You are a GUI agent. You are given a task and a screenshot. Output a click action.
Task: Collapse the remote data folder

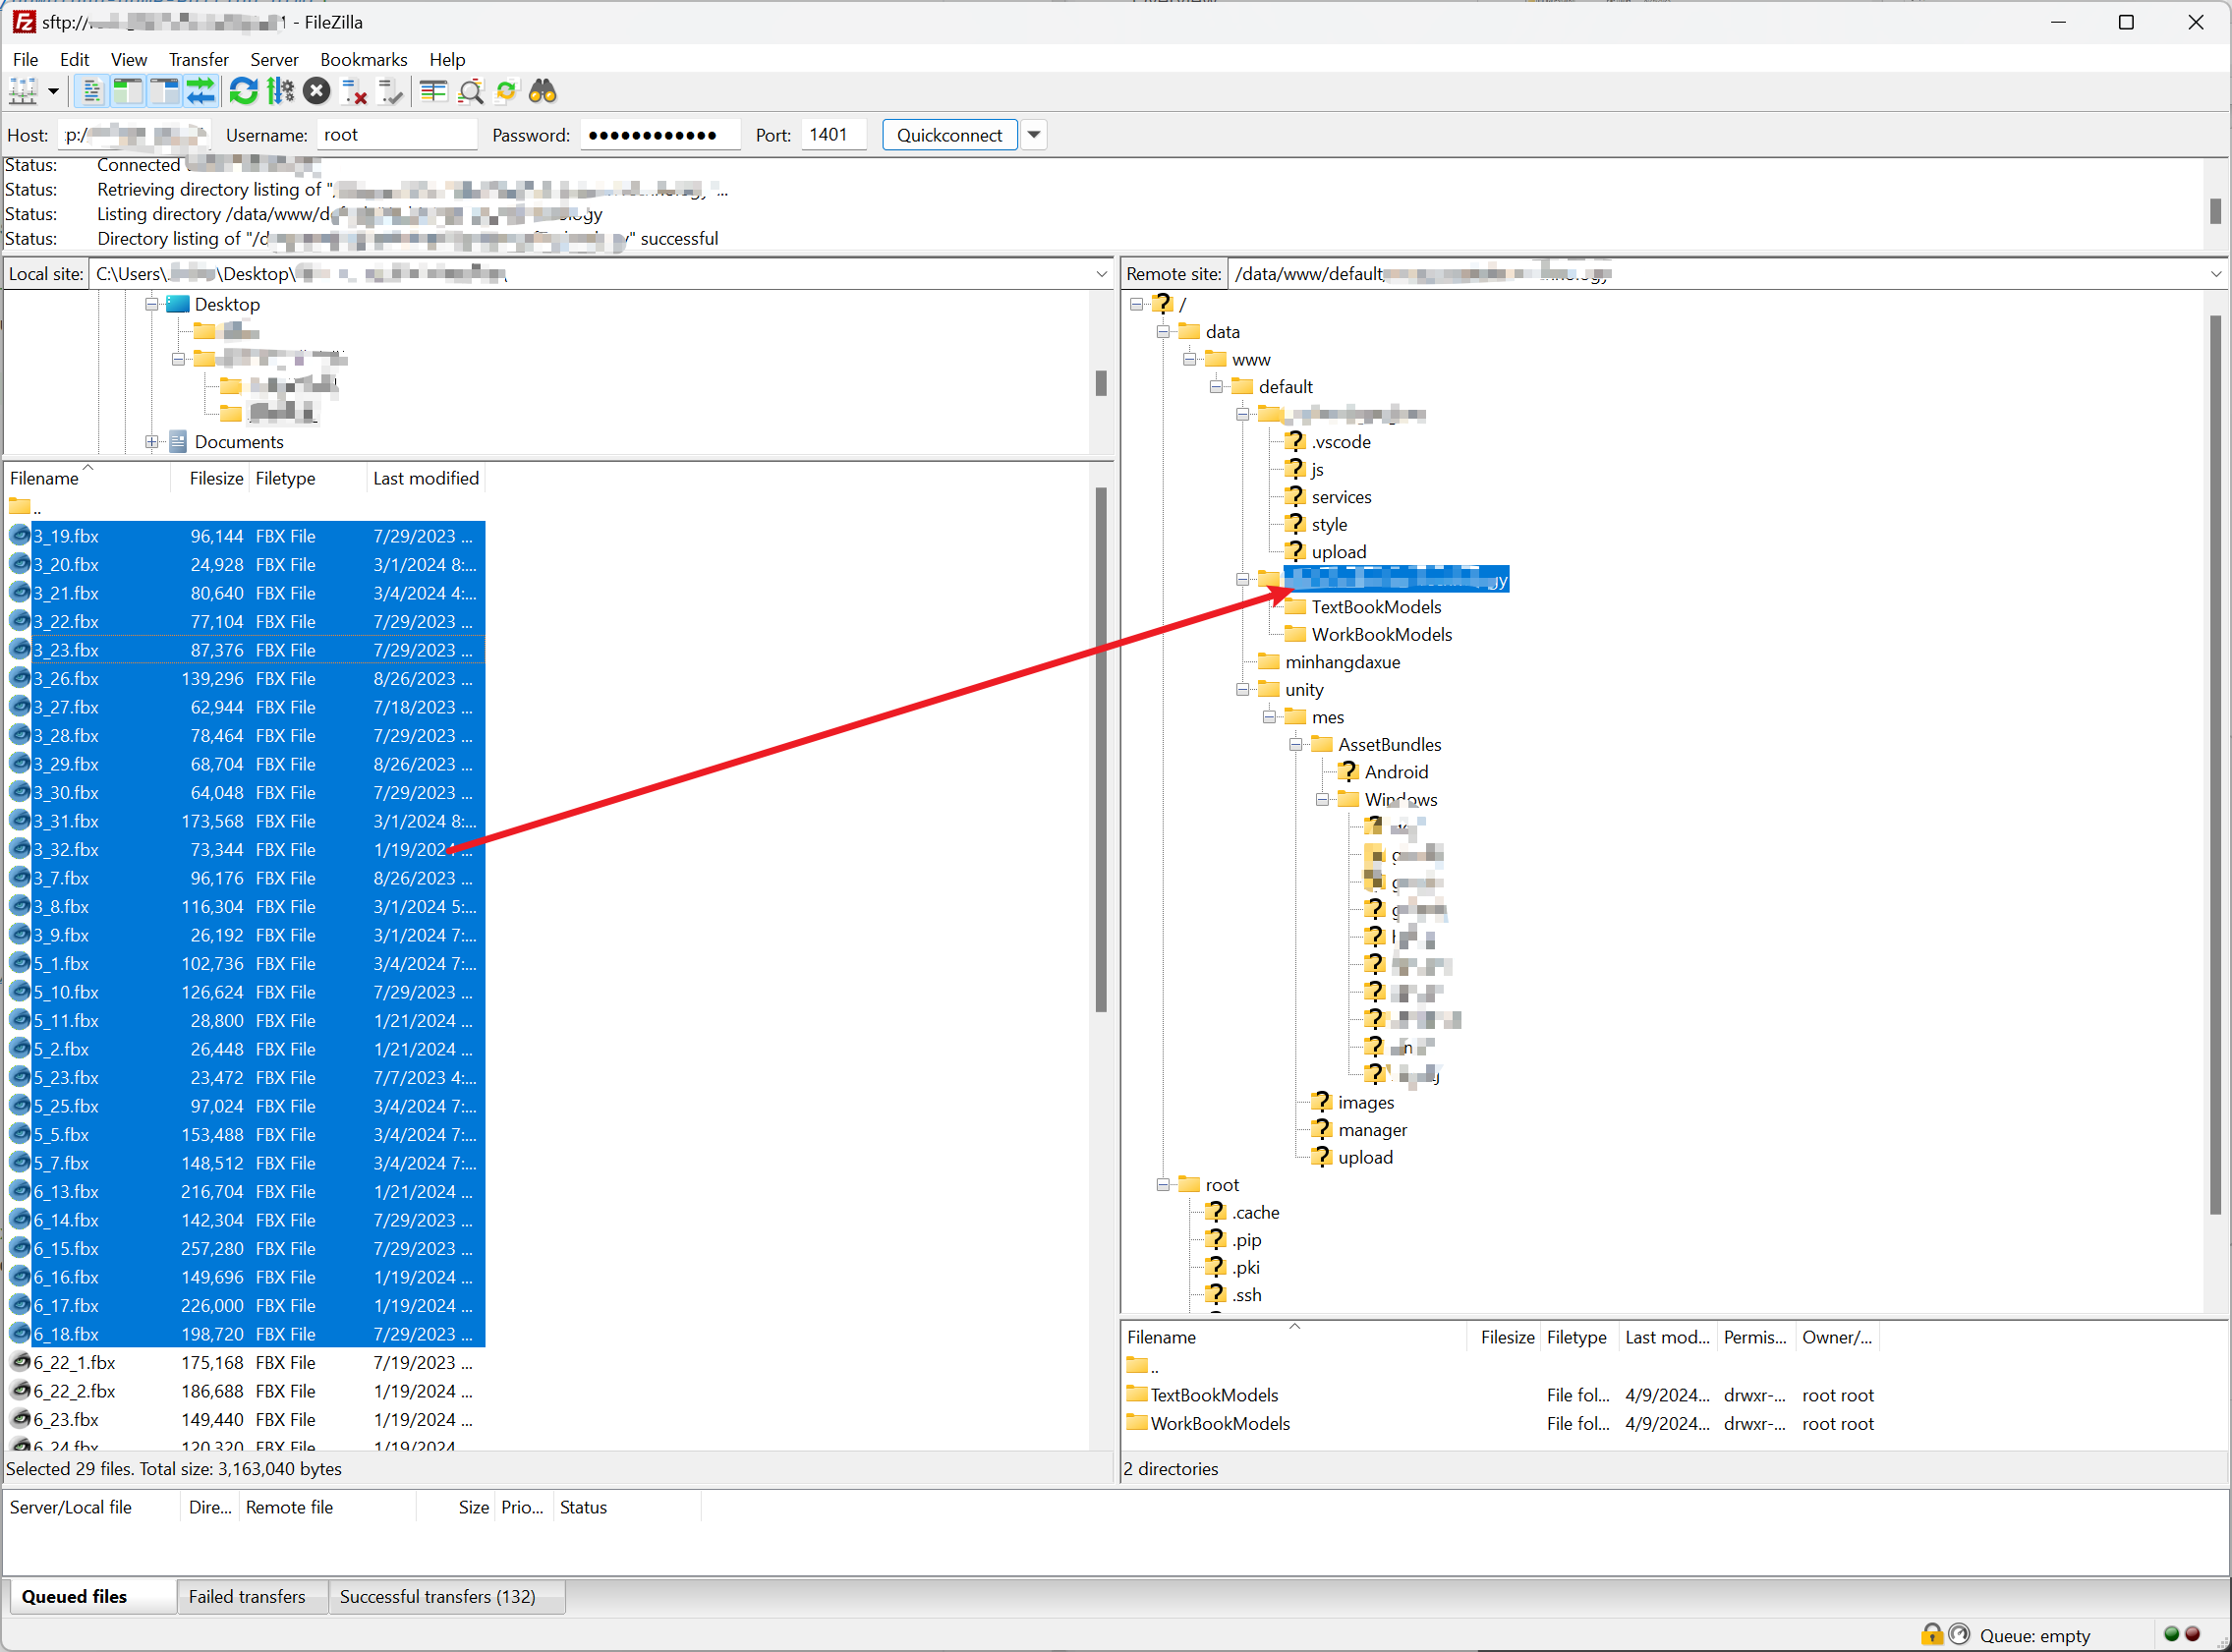[1163, 332]
